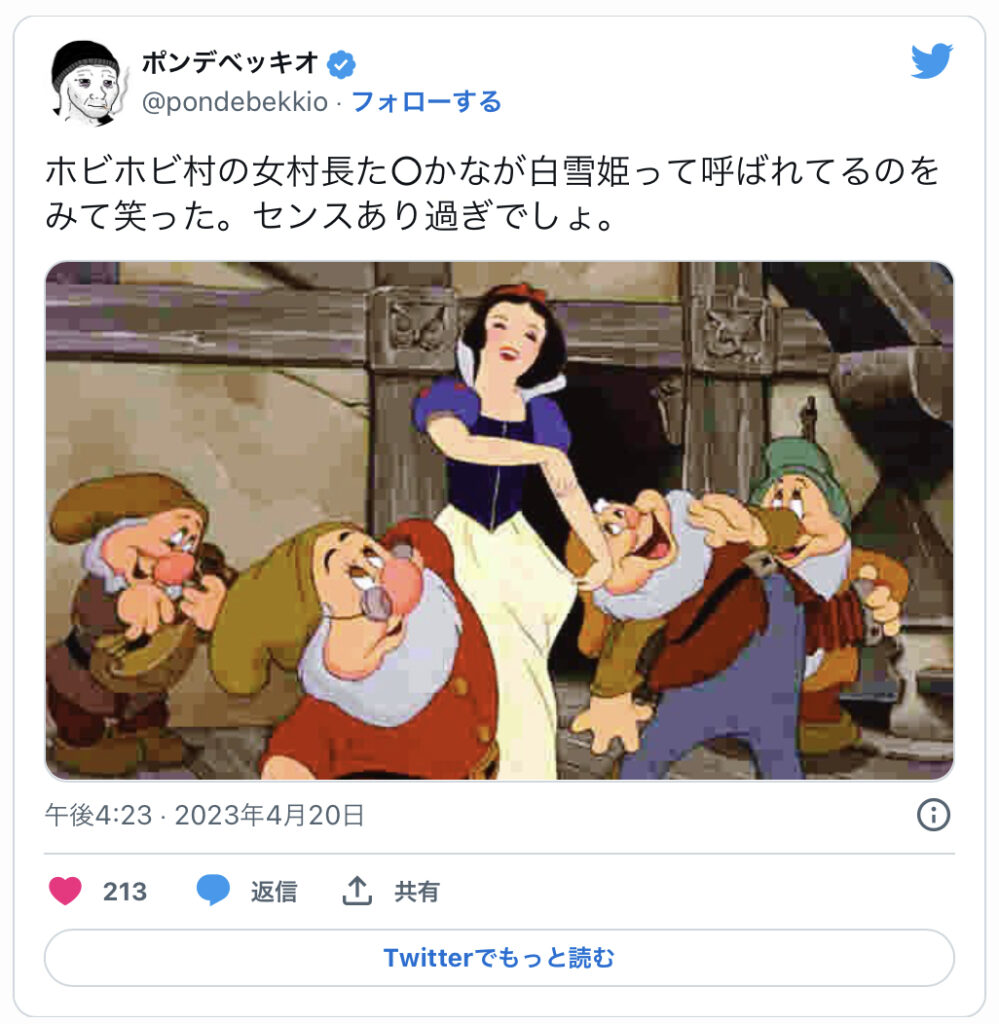Click the share upload arrow icon
Image resolution: width=999 pixels, height=1024 pixels.
coord(357,890)
